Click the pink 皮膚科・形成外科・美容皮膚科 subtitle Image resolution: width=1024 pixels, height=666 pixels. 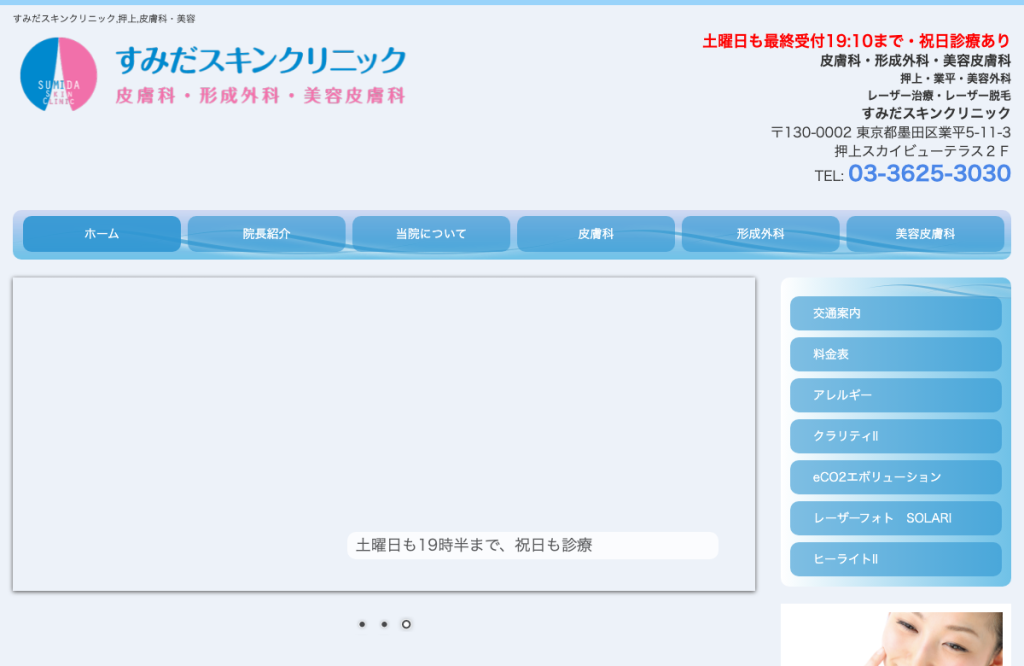261,95
